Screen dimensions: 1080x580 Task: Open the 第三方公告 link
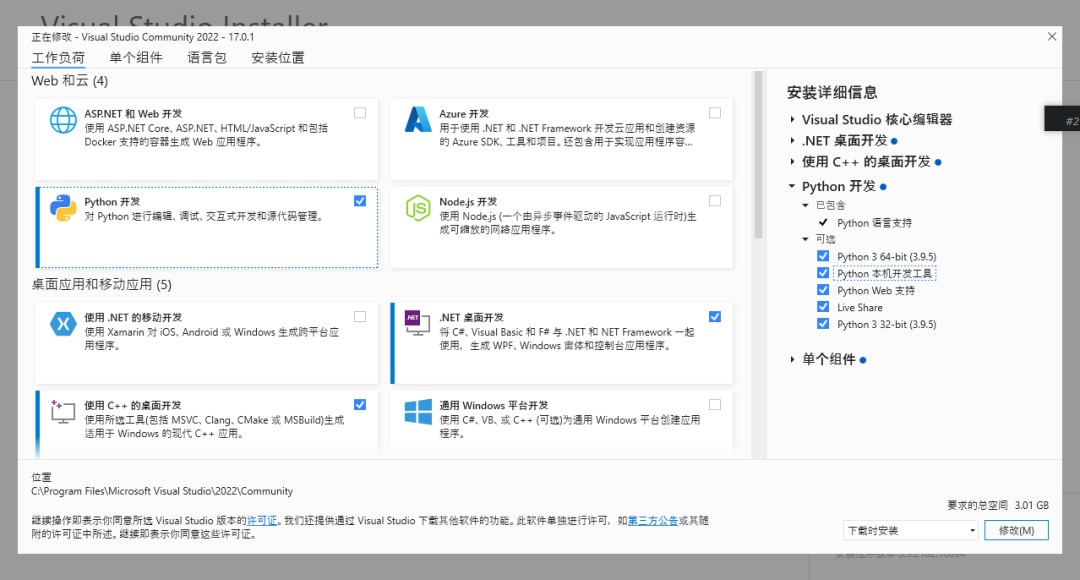653,521
